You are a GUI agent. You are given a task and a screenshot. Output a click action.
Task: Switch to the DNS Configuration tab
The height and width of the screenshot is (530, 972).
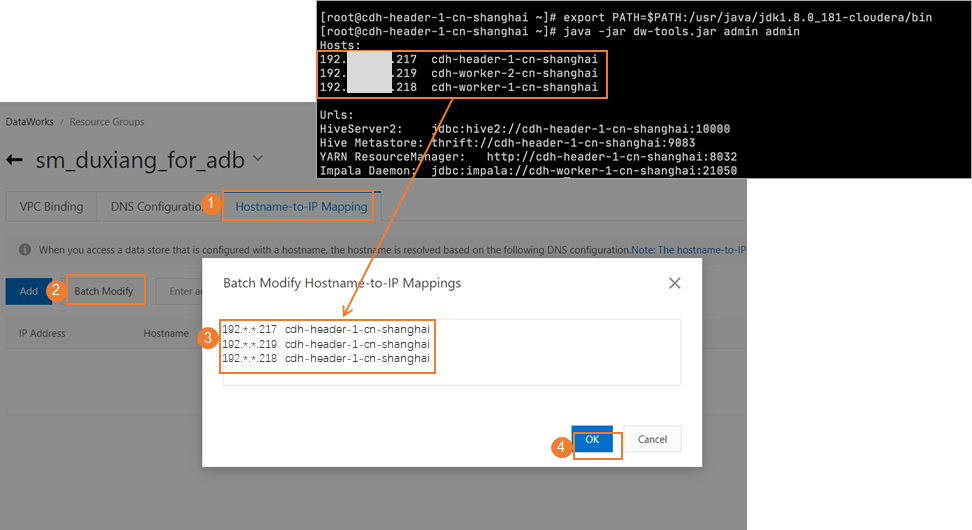pos(157,206)
